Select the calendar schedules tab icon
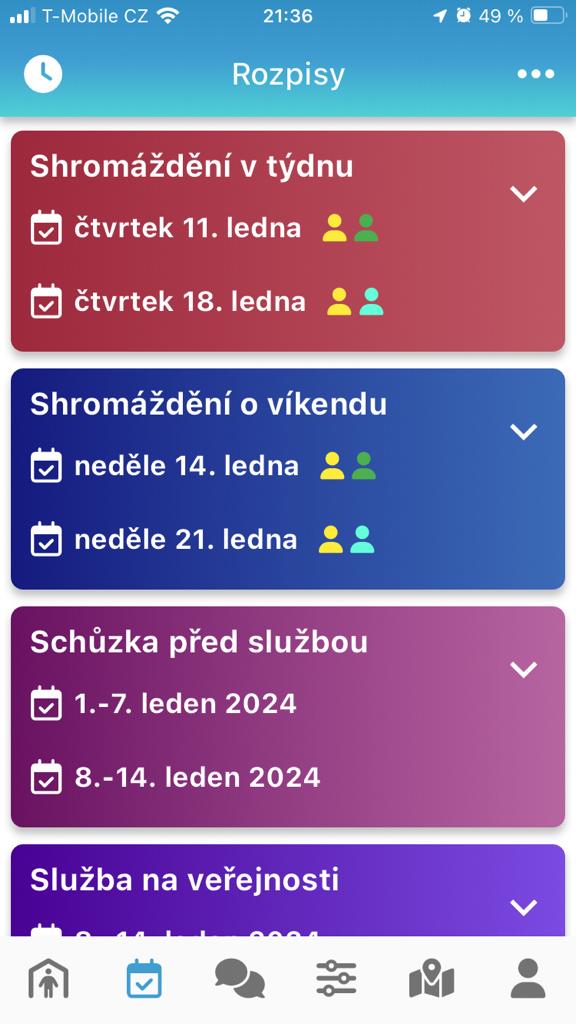The width and height of the screenshot is (576, 1024). [x=144, y=978]
